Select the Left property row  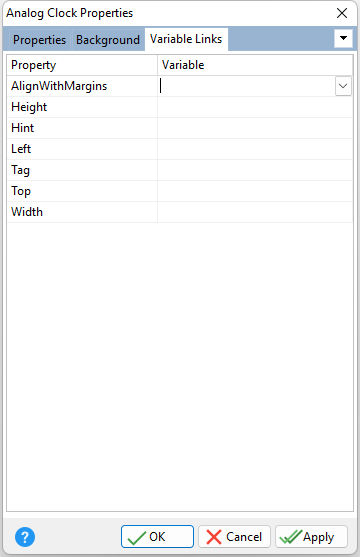pos(180,149)
